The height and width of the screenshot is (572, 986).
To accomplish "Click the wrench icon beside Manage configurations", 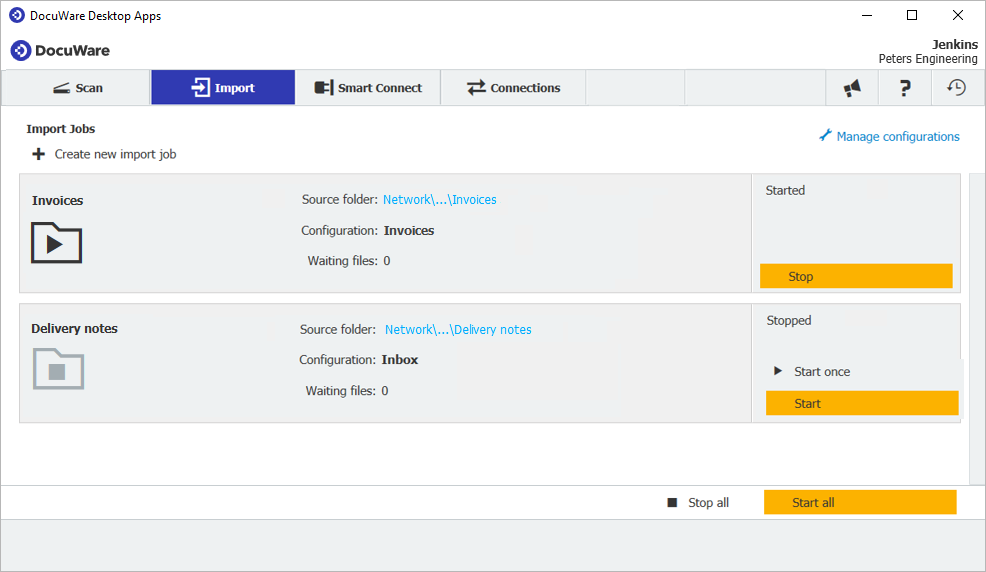I will point(825,136).
